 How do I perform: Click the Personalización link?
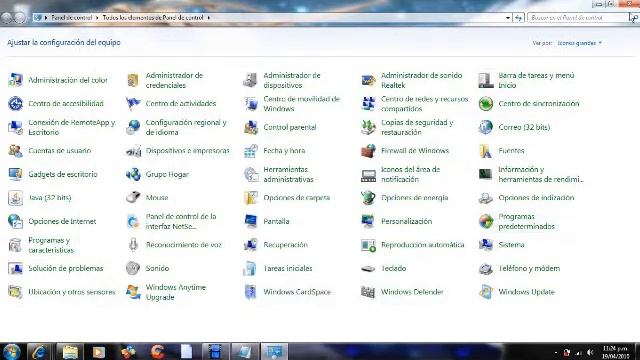407,221
